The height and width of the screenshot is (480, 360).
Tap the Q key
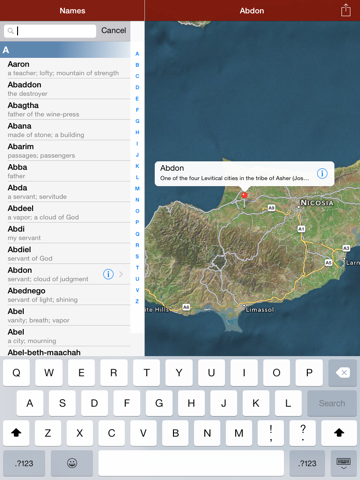(x=16, y=373)
